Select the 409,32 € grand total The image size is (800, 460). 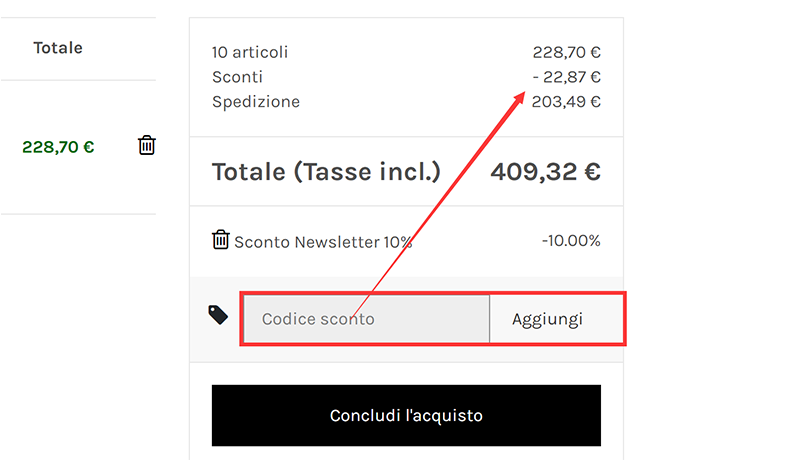[x=545, y=172]
